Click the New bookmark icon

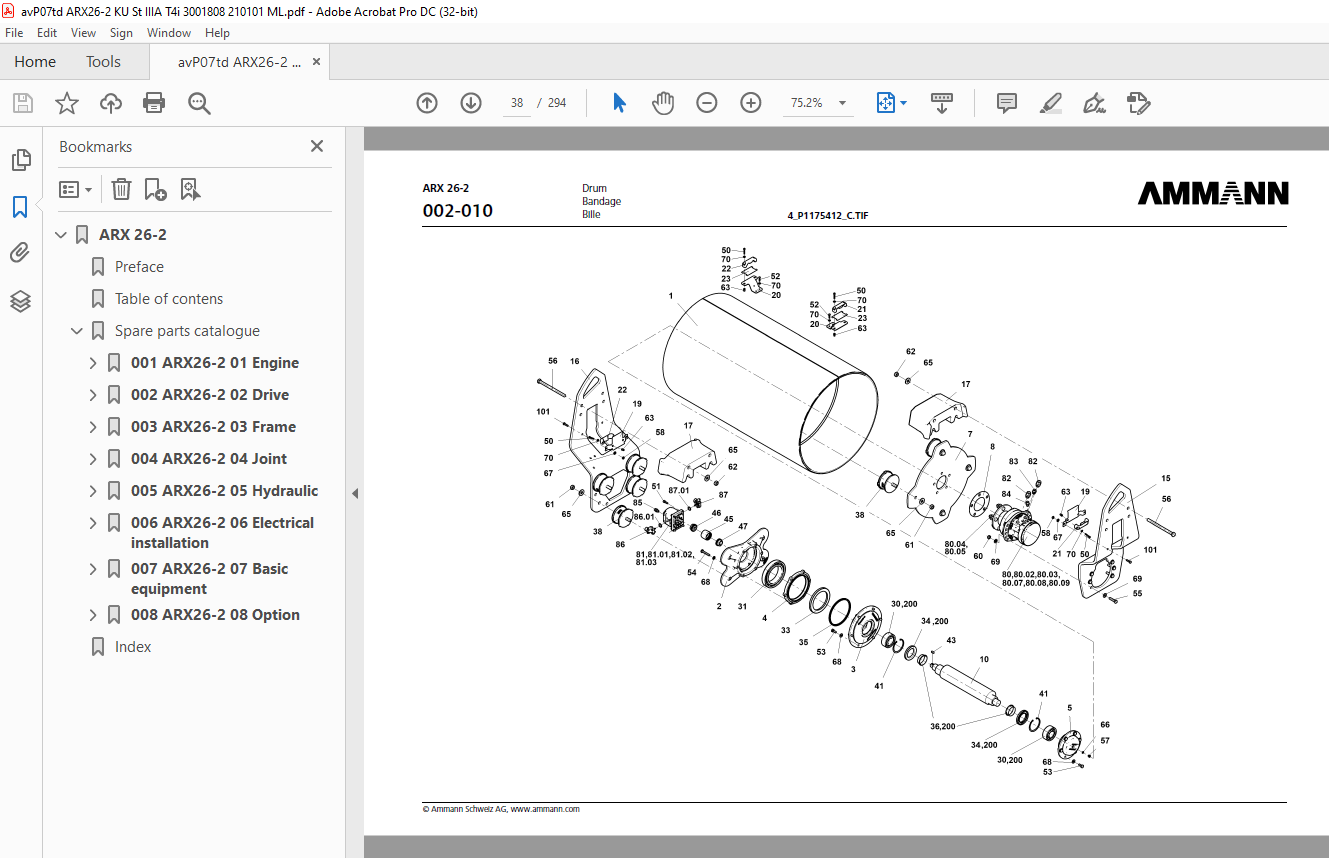(155, 189)
